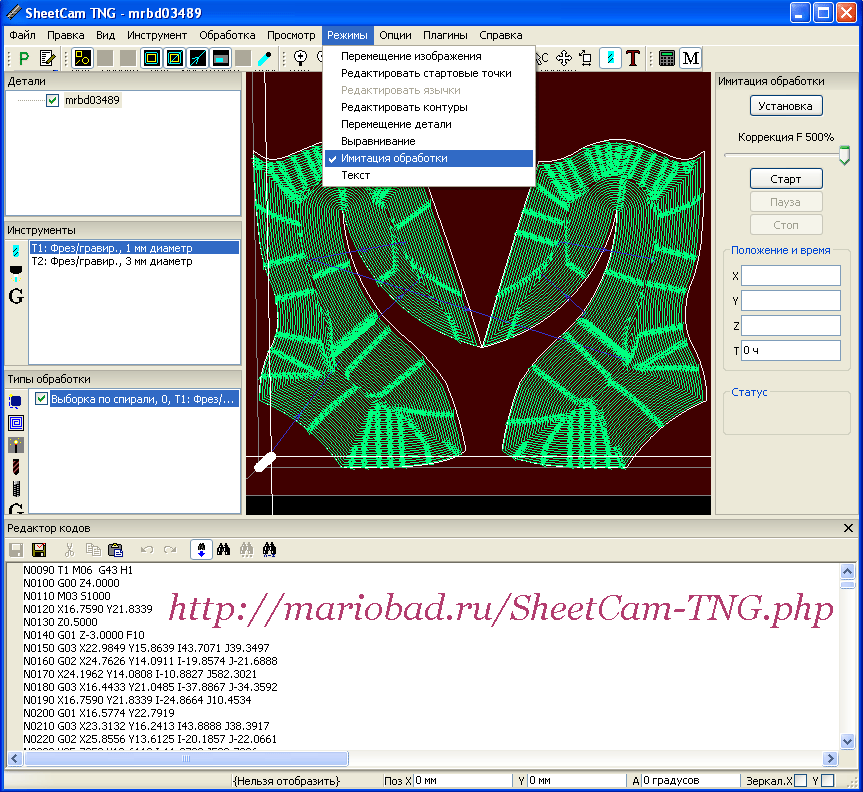Open the Файл menu
863x792 pixels.
[22, 35]
